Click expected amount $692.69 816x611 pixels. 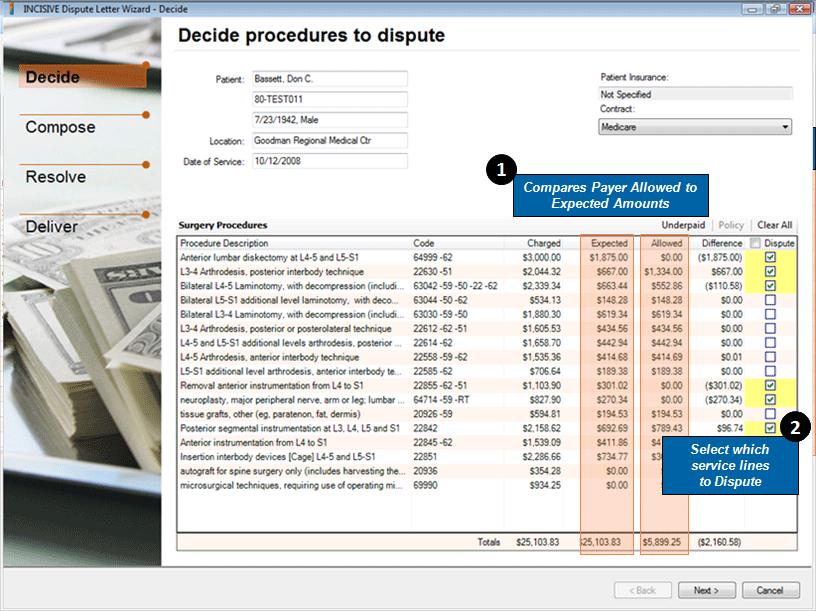tap(612, 428)
